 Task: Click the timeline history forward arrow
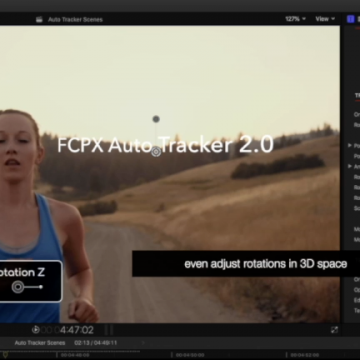click(143, 343)
